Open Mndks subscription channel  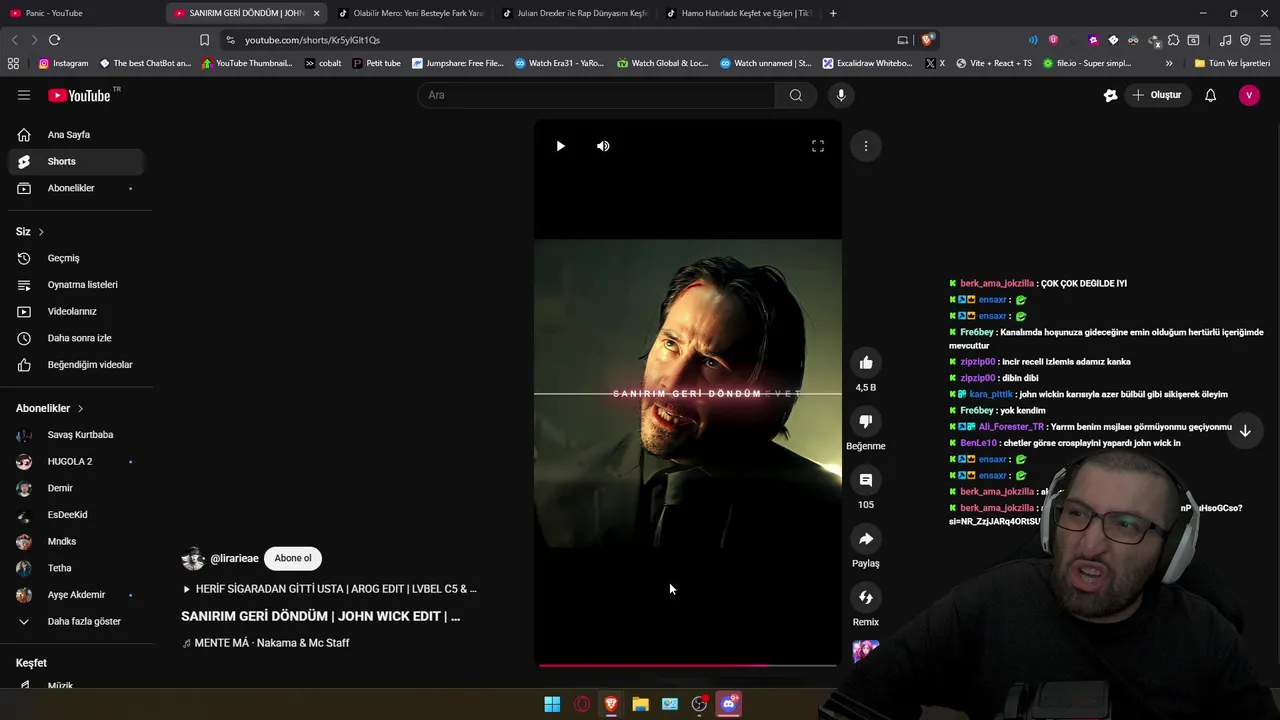coord(76,541)
